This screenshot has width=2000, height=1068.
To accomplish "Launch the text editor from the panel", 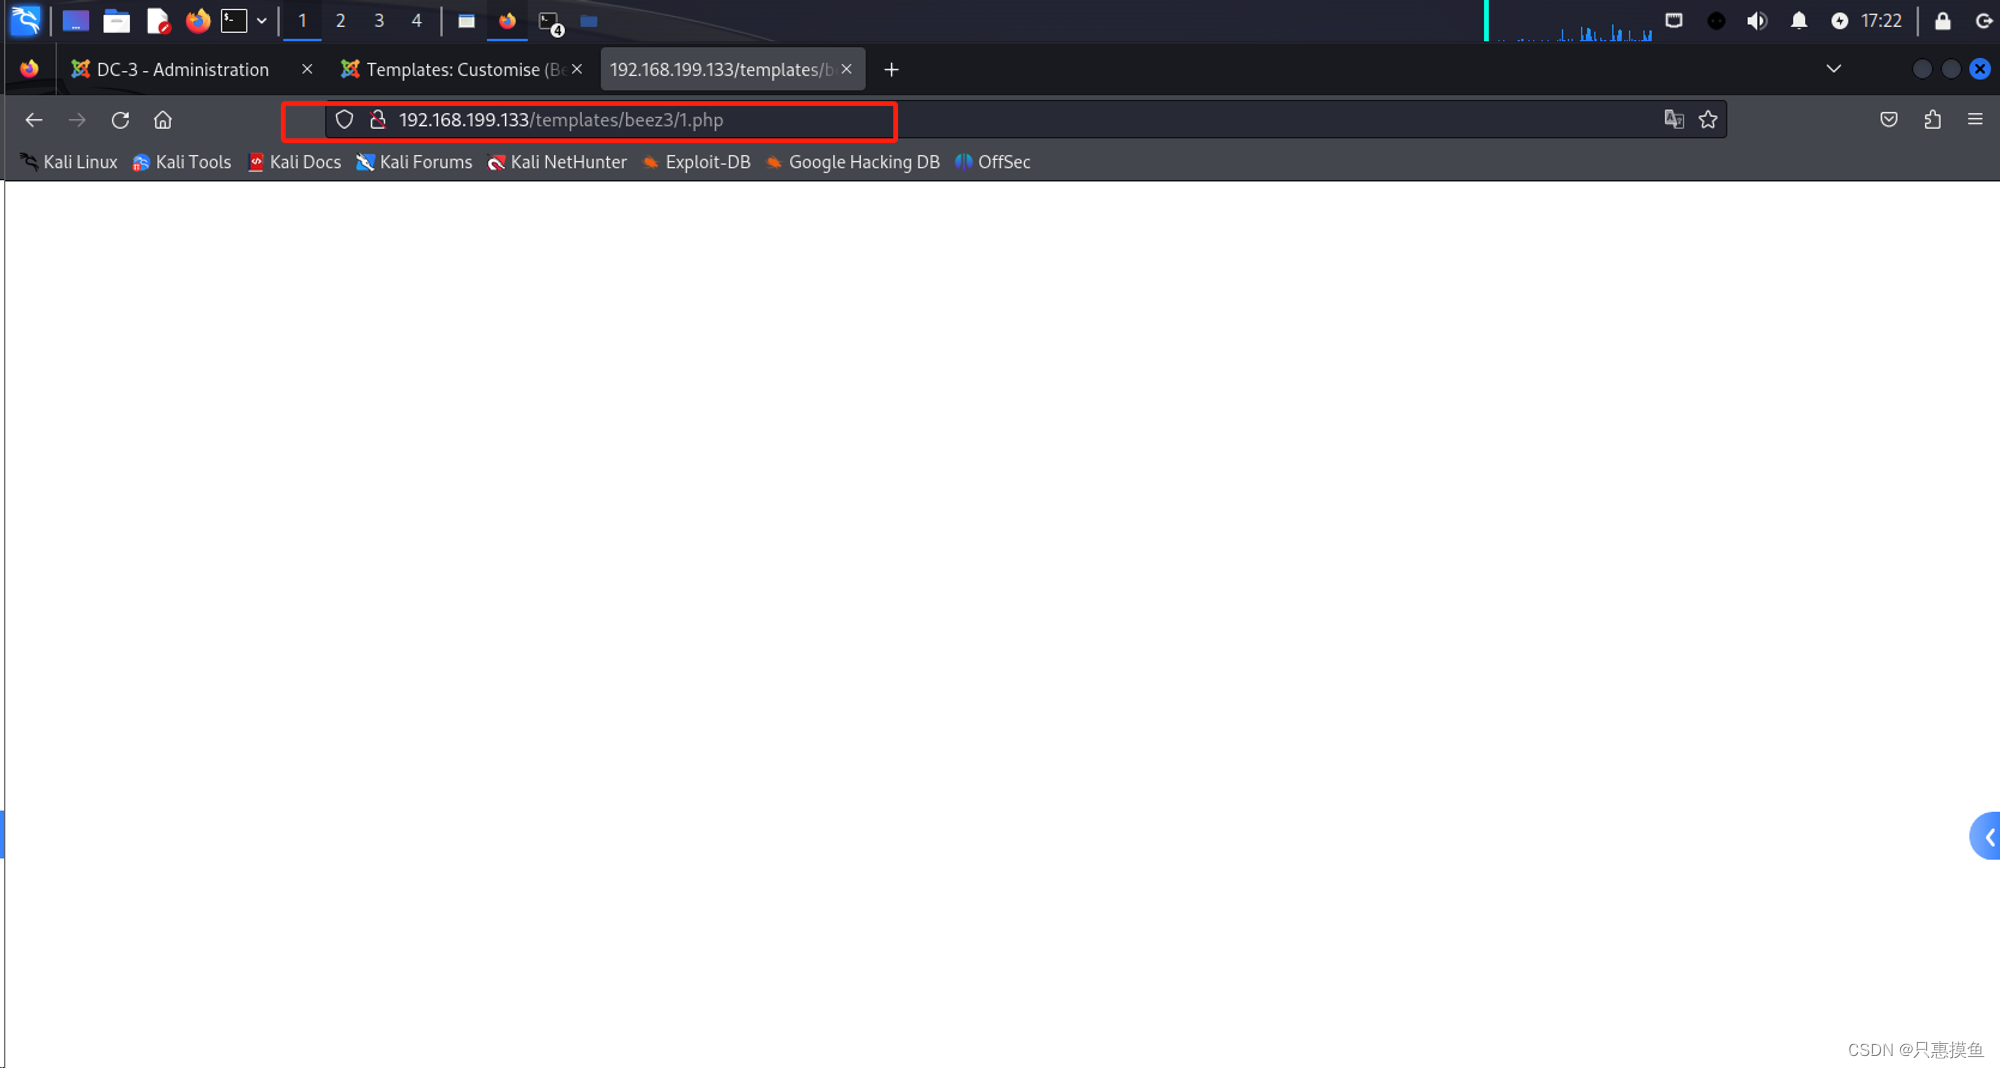I will coord(157,20).
